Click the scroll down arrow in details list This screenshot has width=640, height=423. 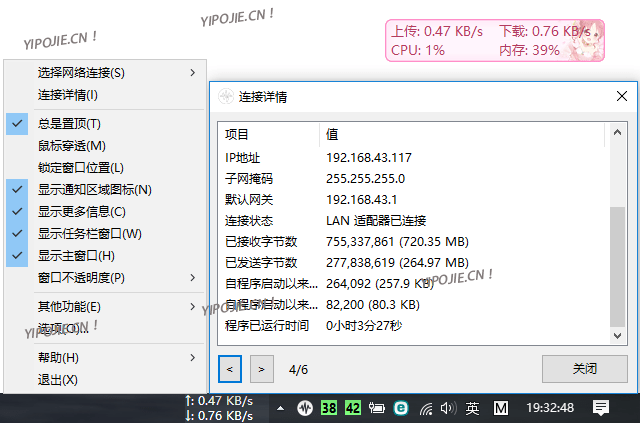(x=618, y=336)
